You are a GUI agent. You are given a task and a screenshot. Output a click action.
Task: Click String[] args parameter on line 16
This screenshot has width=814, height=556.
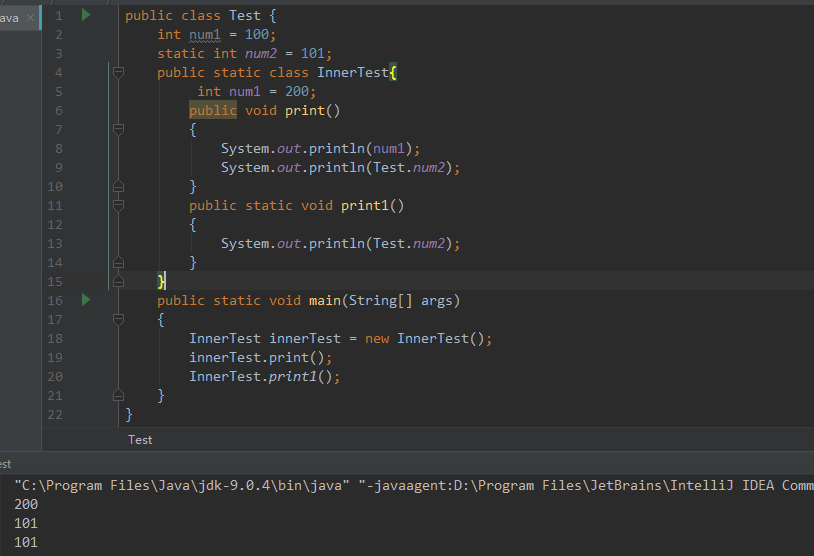[401, 301]
